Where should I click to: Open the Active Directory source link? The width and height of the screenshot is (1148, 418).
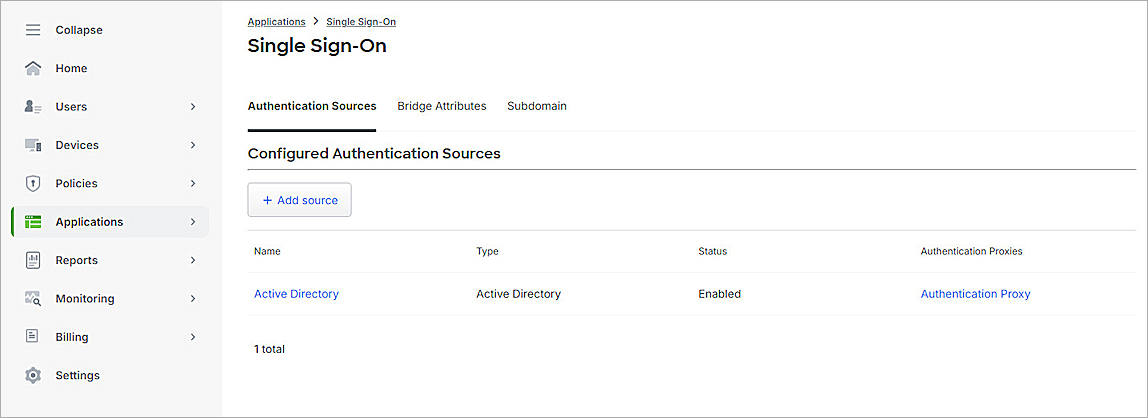(x=296, y=294)
